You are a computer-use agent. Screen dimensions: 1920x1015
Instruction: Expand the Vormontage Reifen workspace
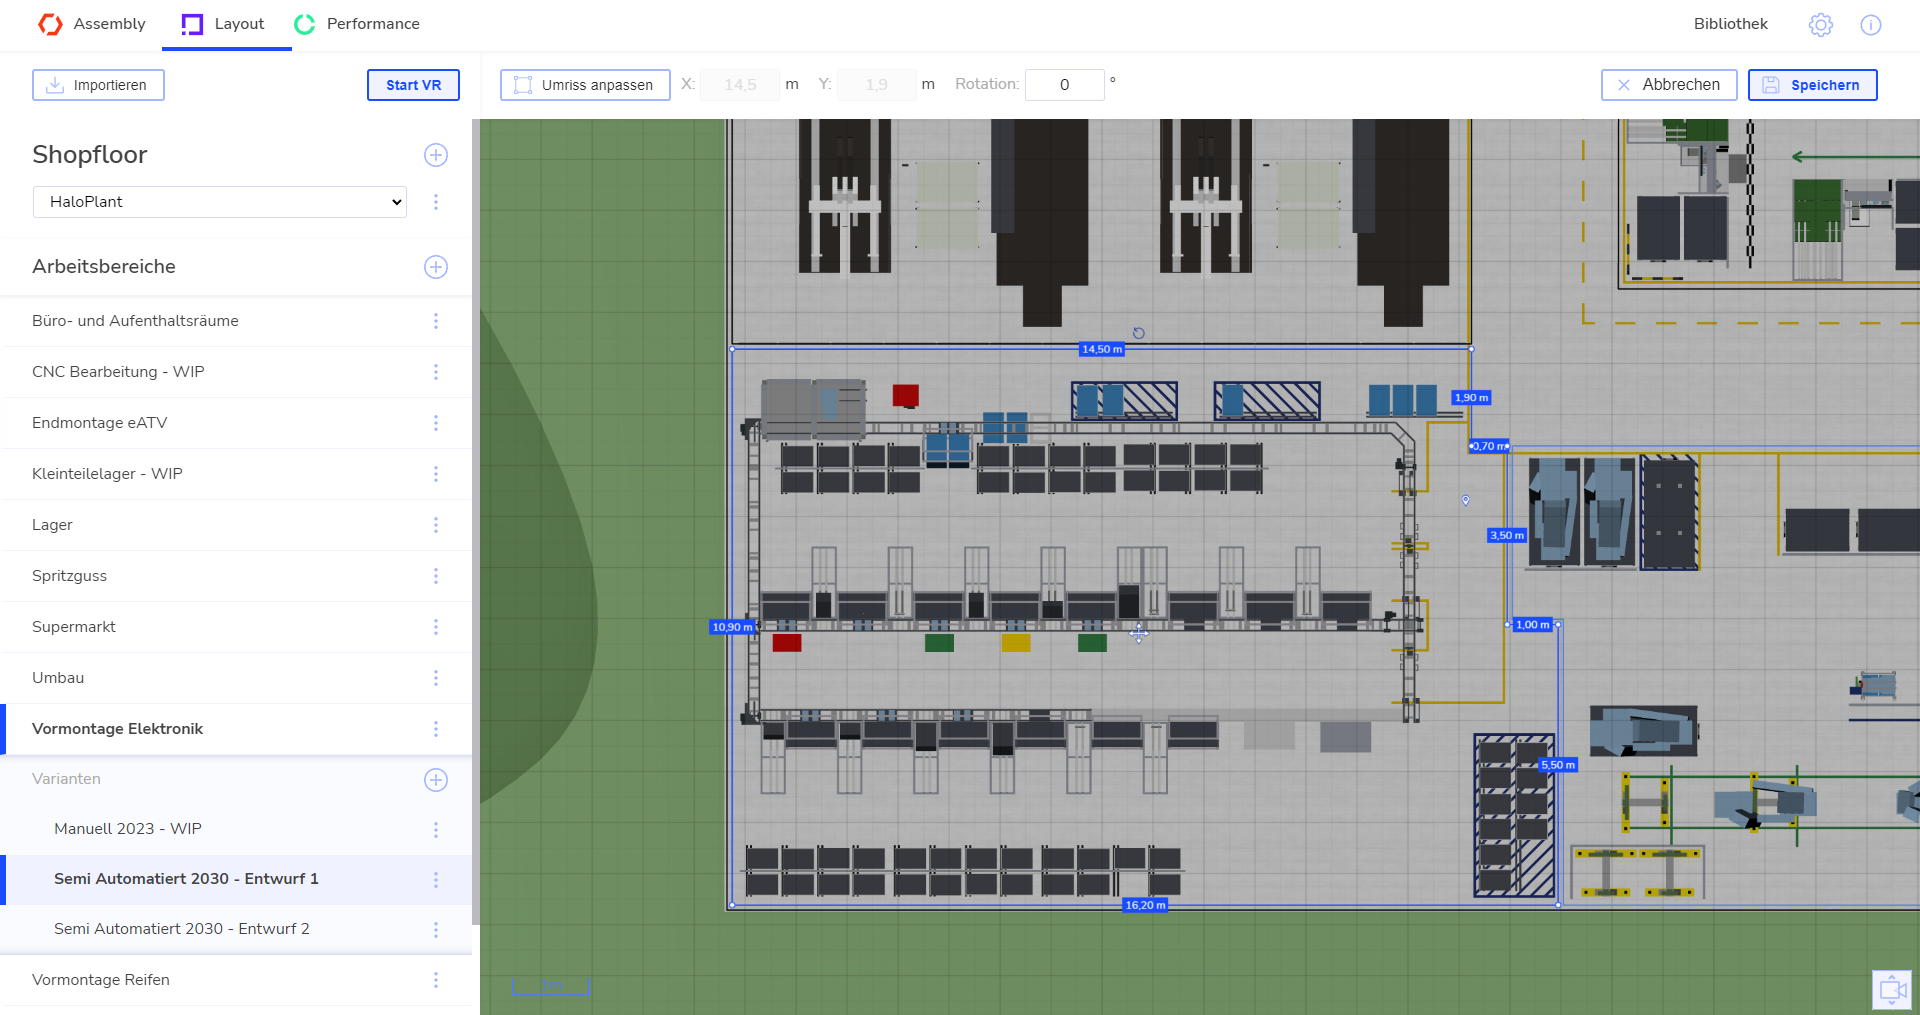click(x=100, y=980)
